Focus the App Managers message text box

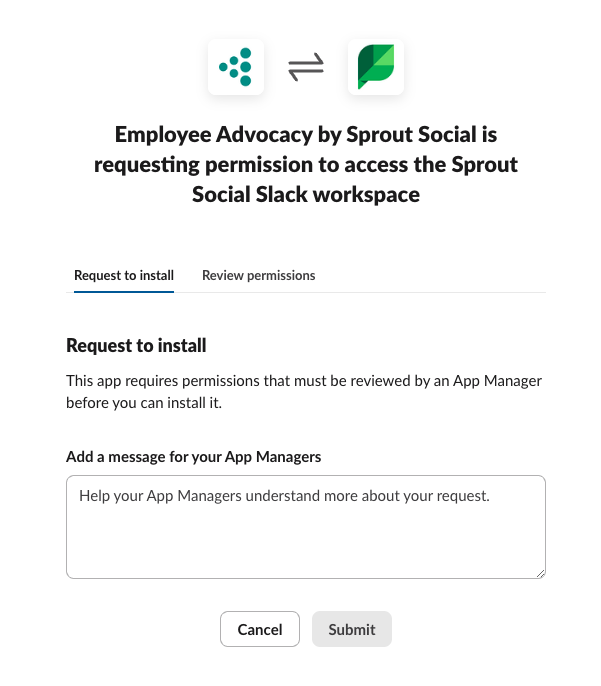(x=306, y=527)
